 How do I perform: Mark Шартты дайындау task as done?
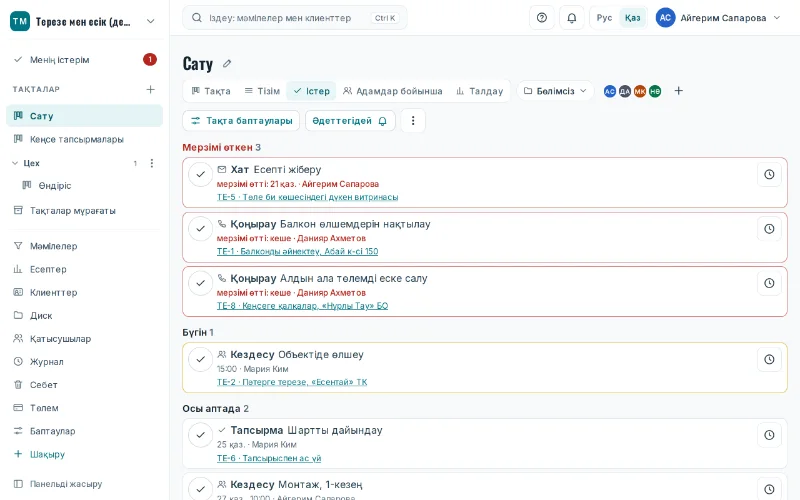point(201,435)
